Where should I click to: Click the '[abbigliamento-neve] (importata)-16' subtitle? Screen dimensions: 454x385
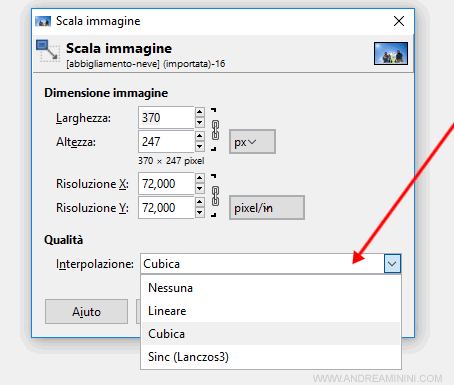146,64
